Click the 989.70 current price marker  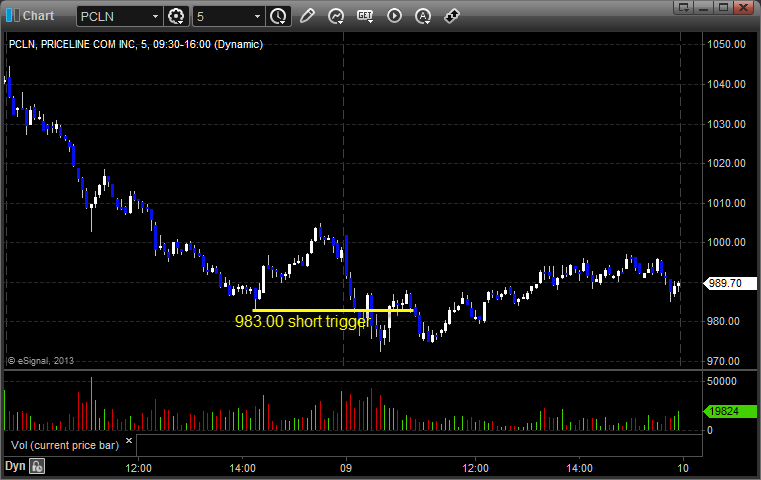click(730, 283)
